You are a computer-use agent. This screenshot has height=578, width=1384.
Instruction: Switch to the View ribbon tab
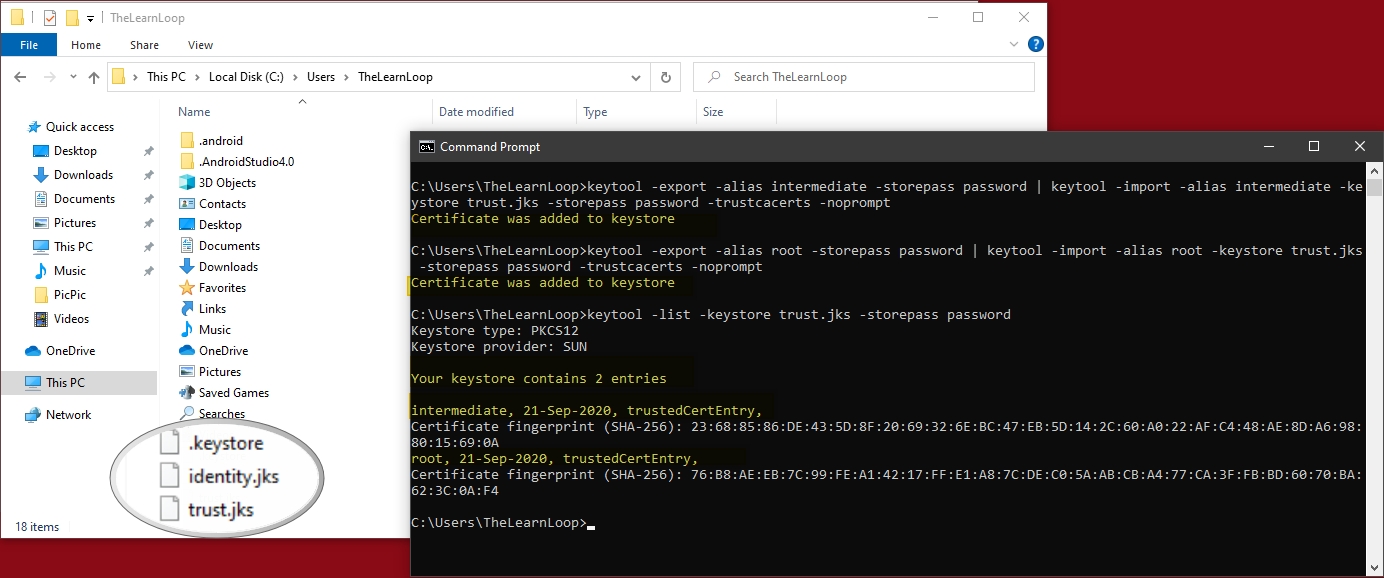coord(200,45)
